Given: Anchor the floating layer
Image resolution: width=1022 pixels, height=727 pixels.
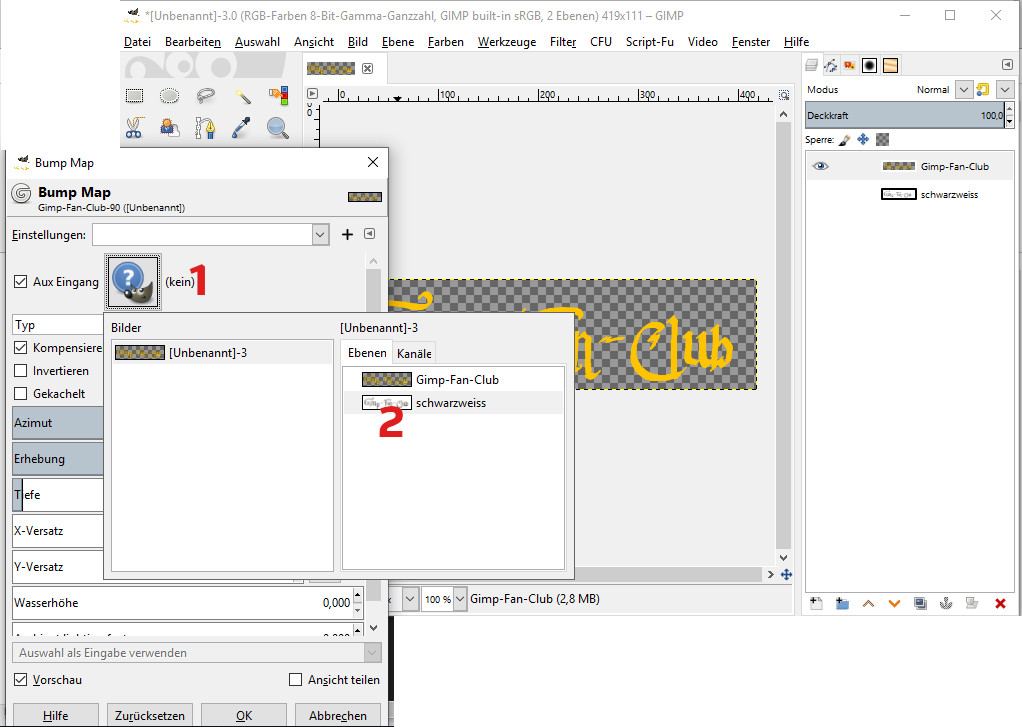Looking at the screenshot, I should [946, 603].
